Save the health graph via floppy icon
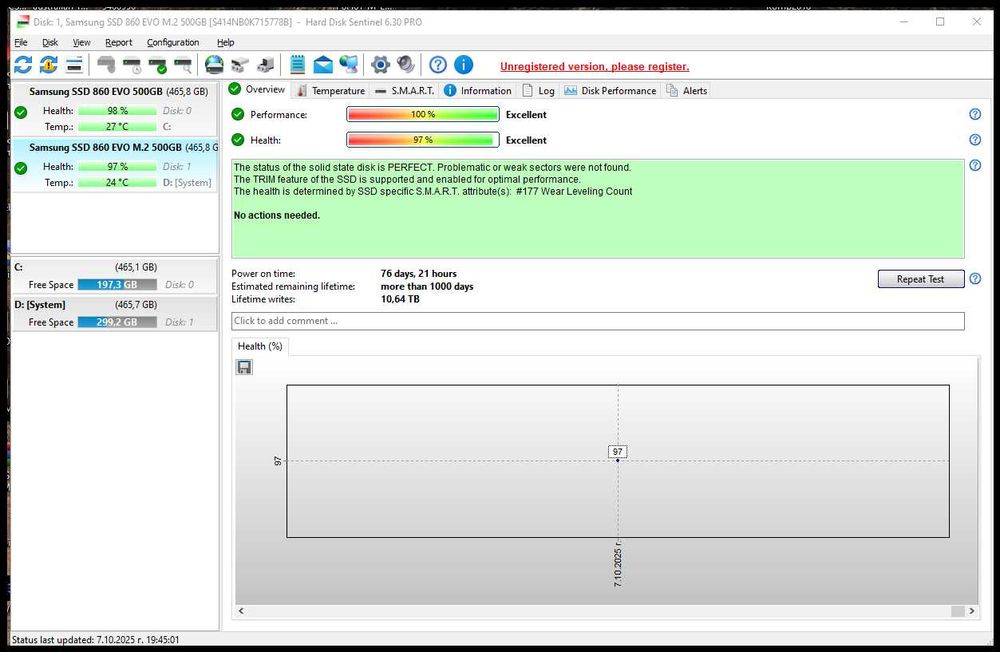This screenshot has height=652, width=1000. pos(244,367)
